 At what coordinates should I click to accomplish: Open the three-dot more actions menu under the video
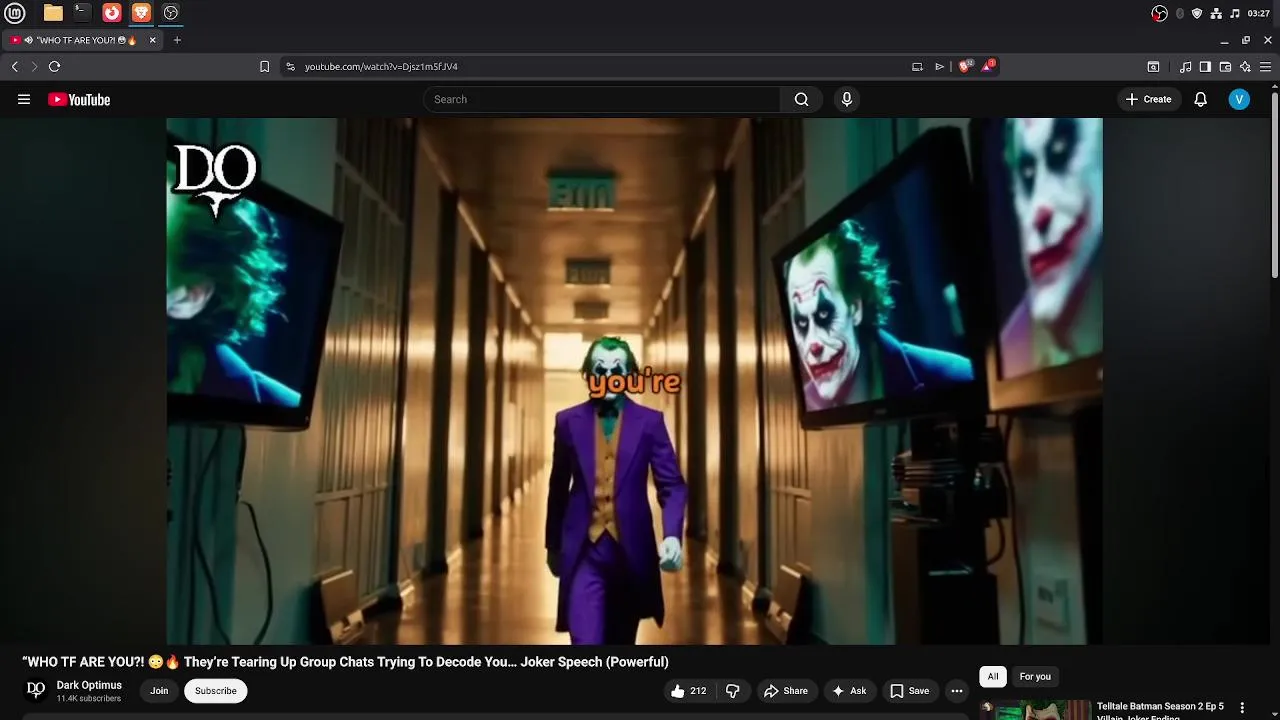click(957, 691)
